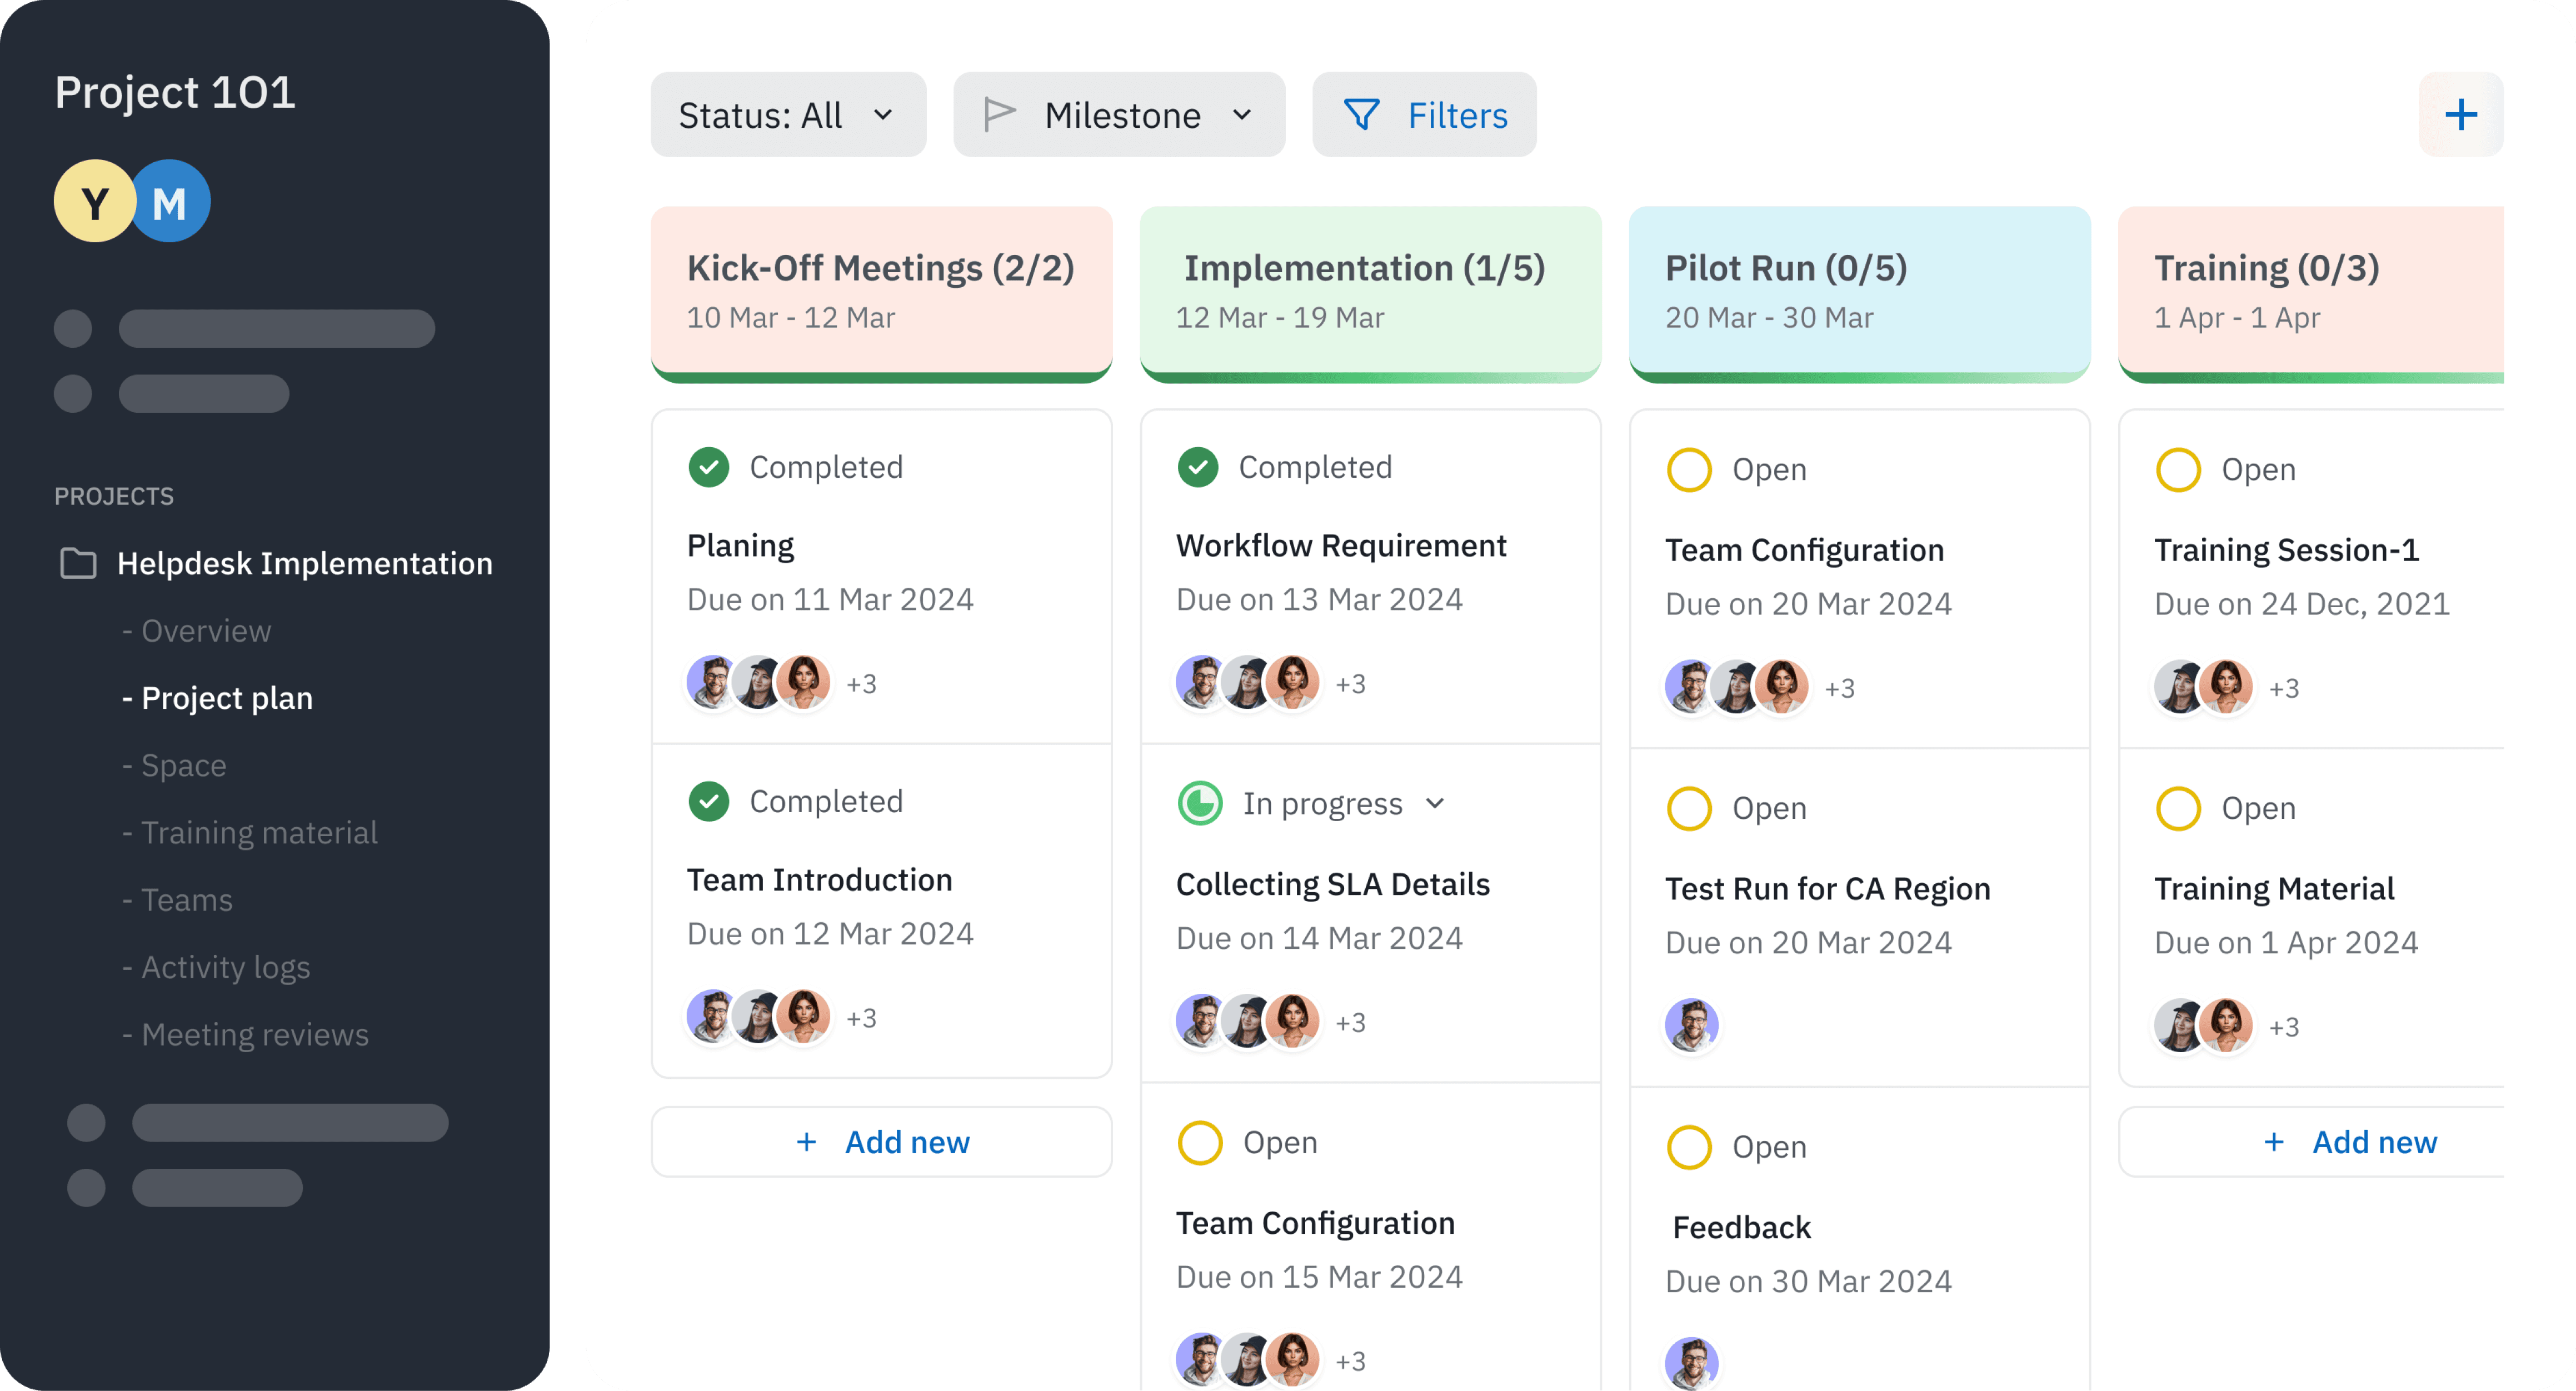Click the green completed checkmark on Planing
Viewport: 2576px width, 1391px height.
pyautogui.click(x=709, y=466)
